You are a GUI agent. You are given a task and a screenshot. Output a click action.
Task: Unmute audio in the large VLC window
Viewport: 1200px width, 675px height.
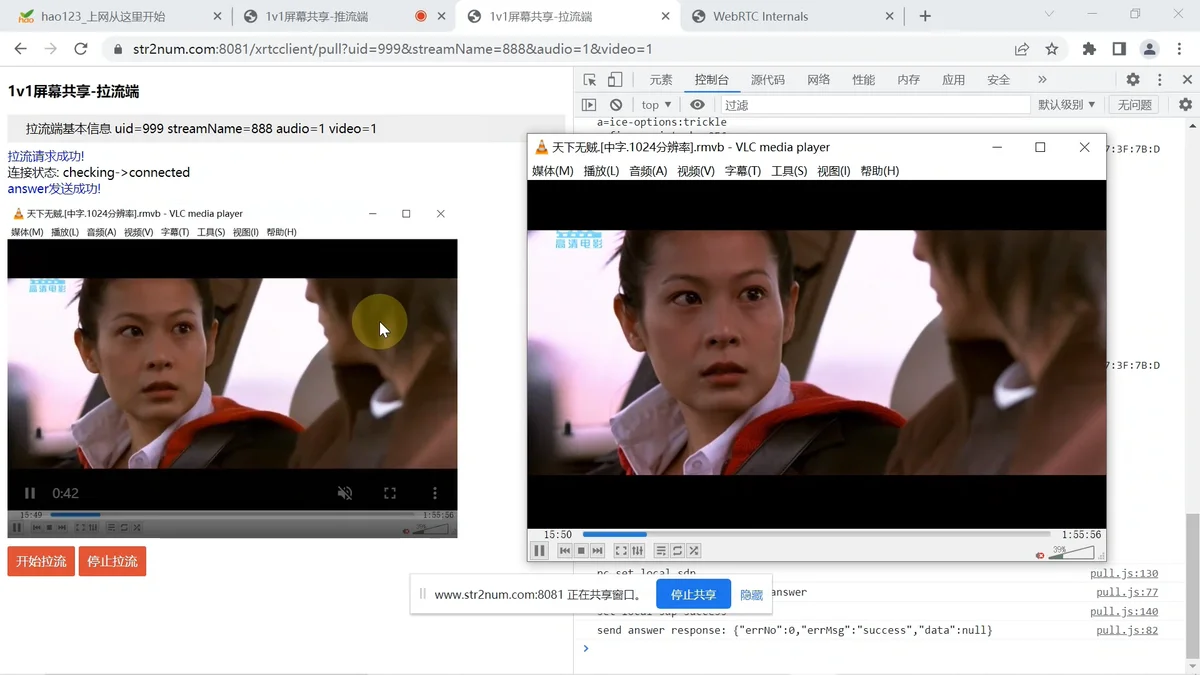tap(1040, 555)
